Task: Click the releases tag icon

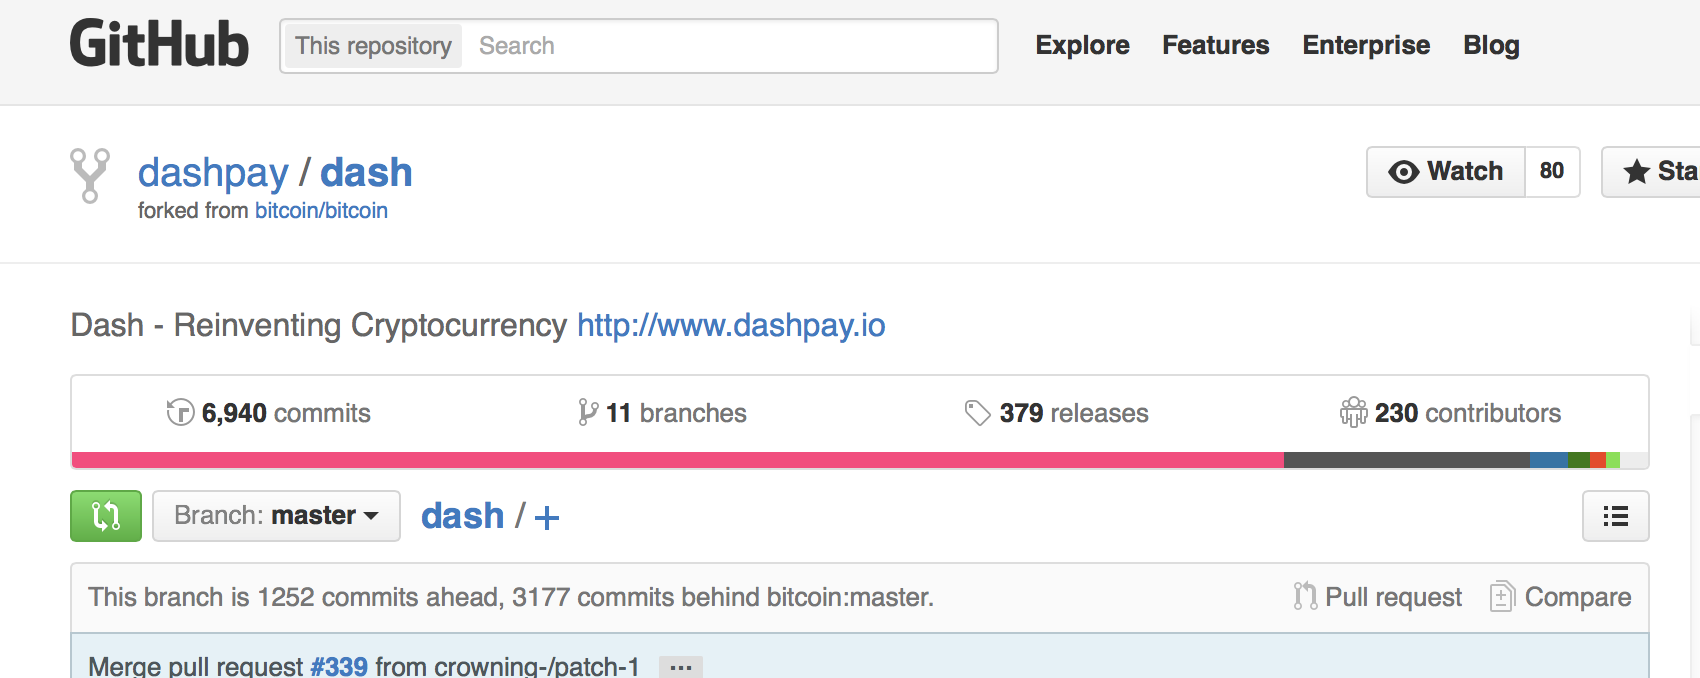Action: click(977, 412)
